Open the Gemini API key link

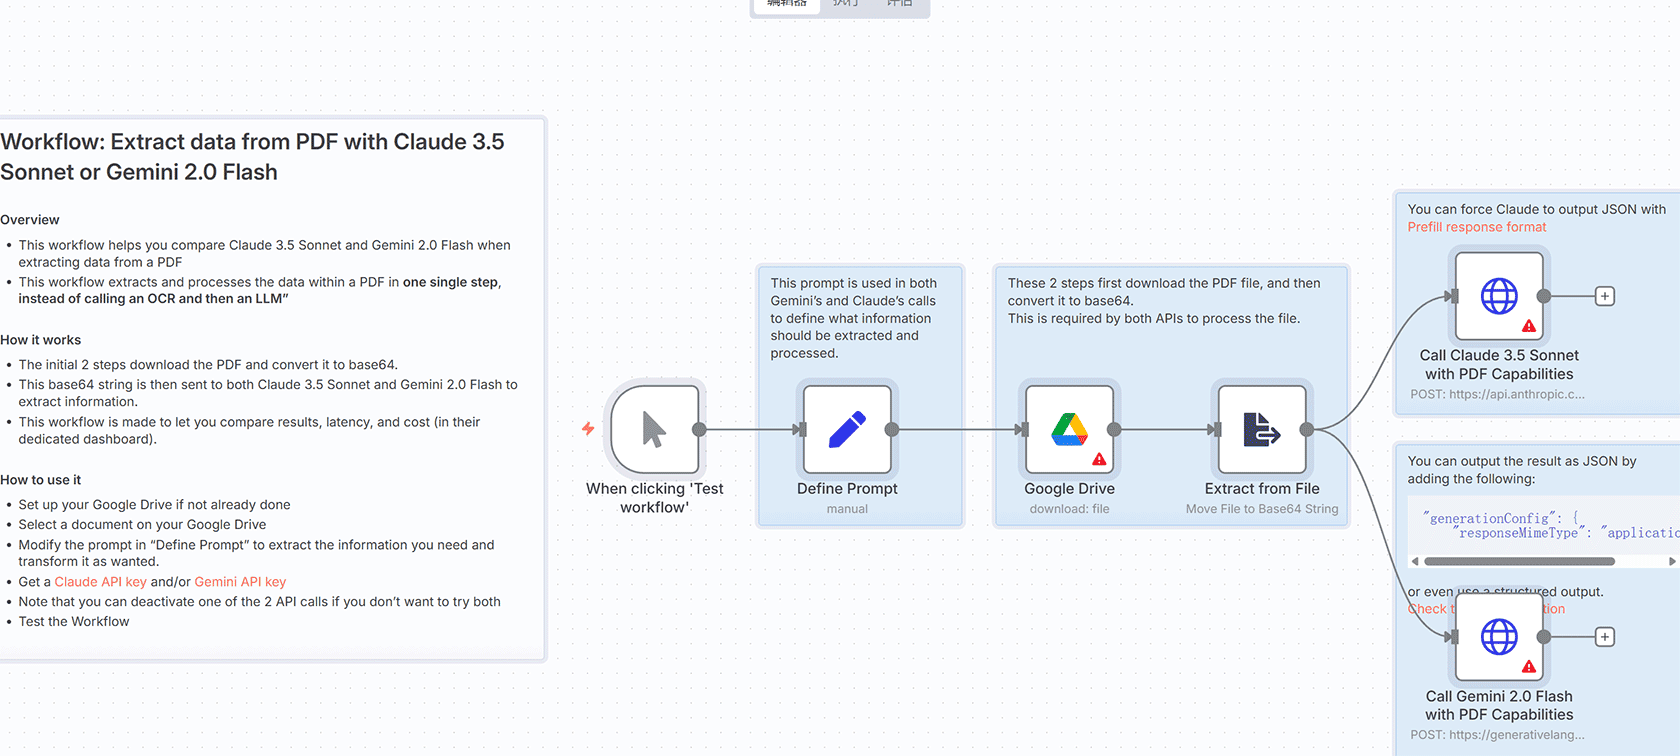pyautogui.click(x=240, y=582)
